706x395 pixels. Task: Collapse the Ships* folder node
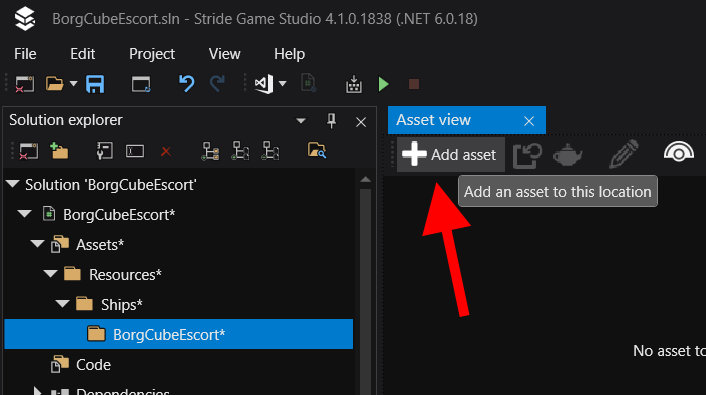(62, 304)
